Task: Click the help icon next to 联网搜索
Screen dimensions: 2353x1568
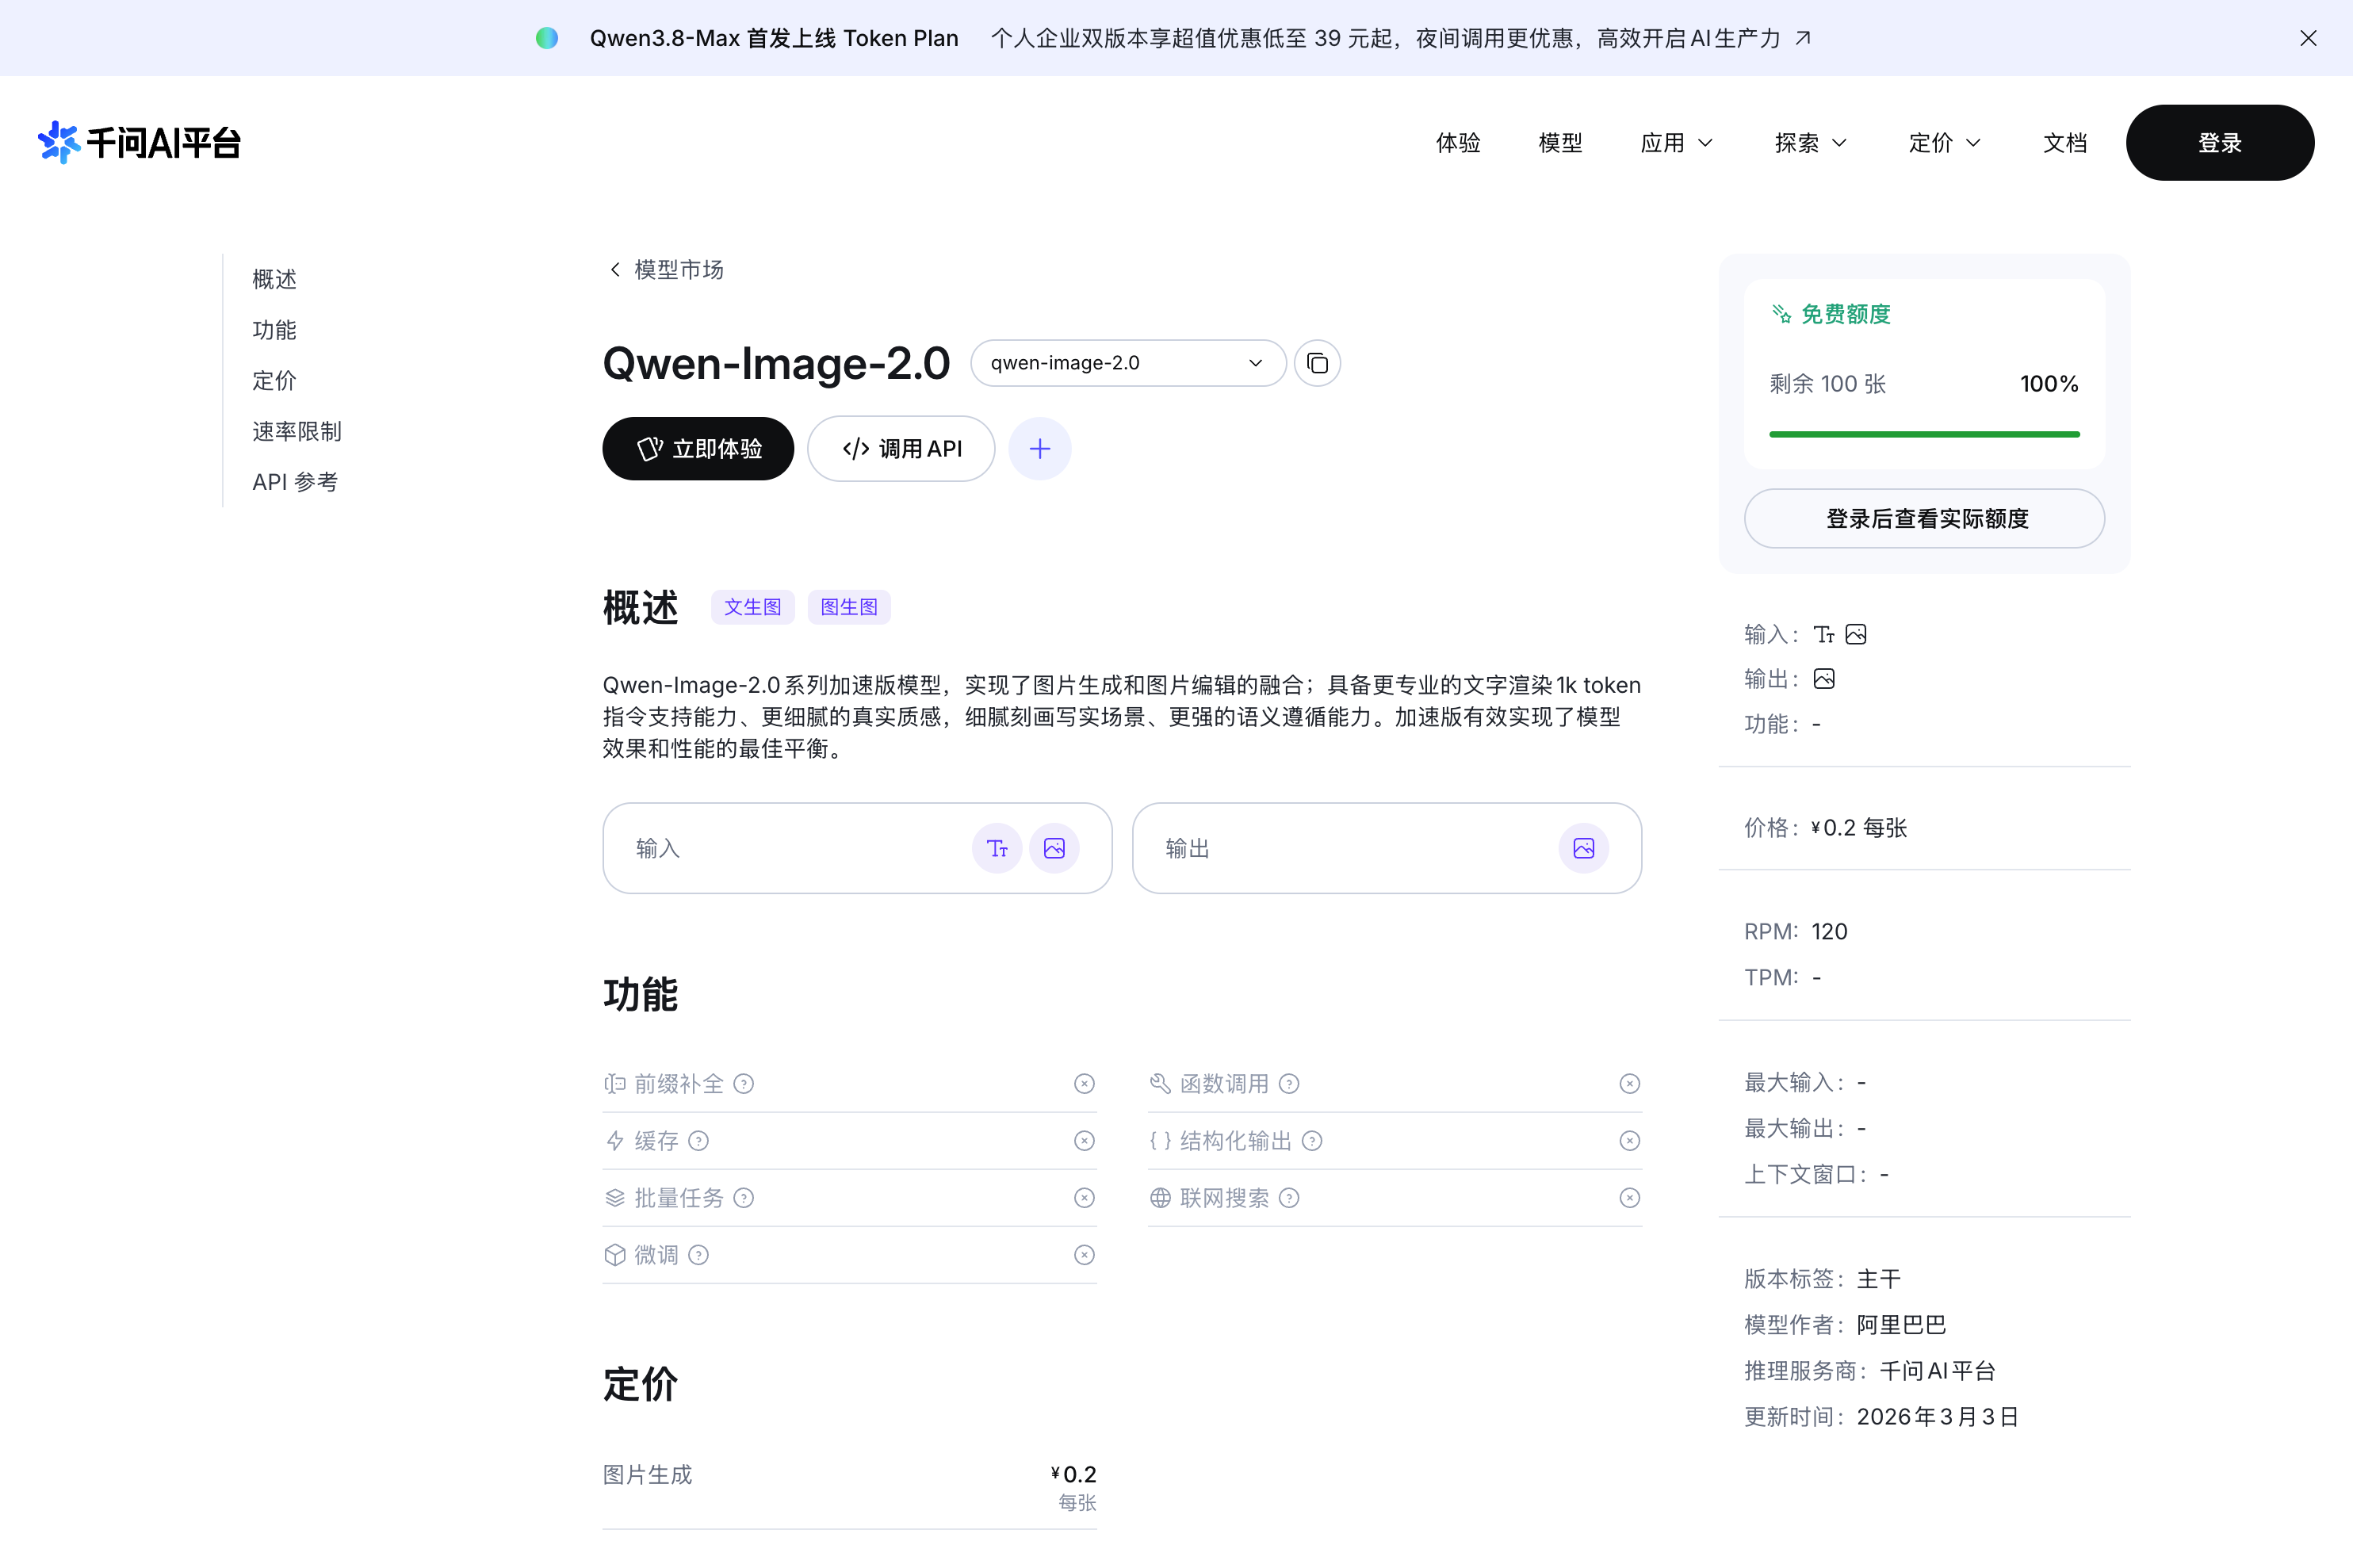Action: (1289, 1198)
